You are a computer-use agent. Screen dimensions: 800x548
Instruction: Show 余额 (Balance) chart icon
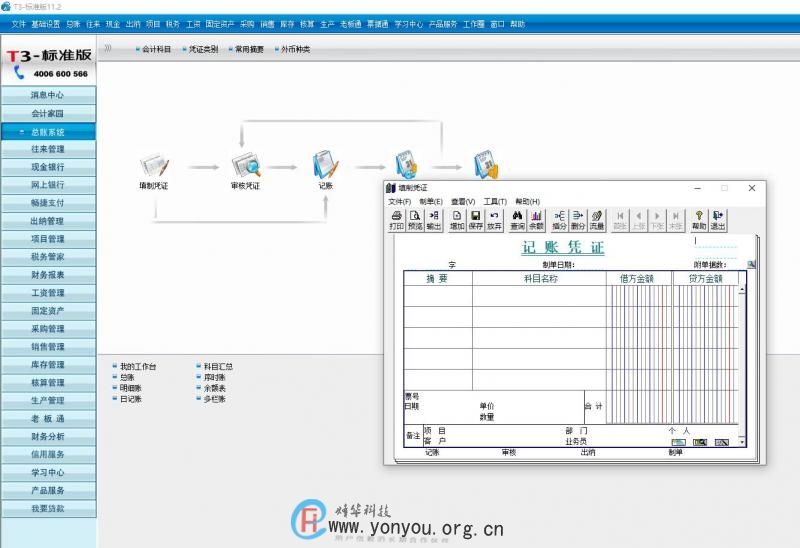click(x=536, y=220)
